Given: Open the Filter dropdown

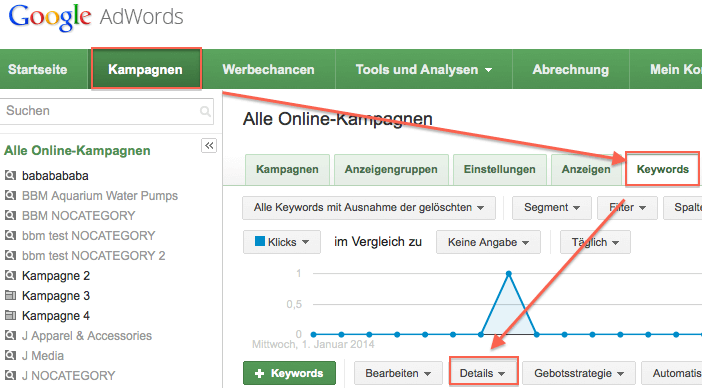Looking at the screenshot, I should [627, 208].
